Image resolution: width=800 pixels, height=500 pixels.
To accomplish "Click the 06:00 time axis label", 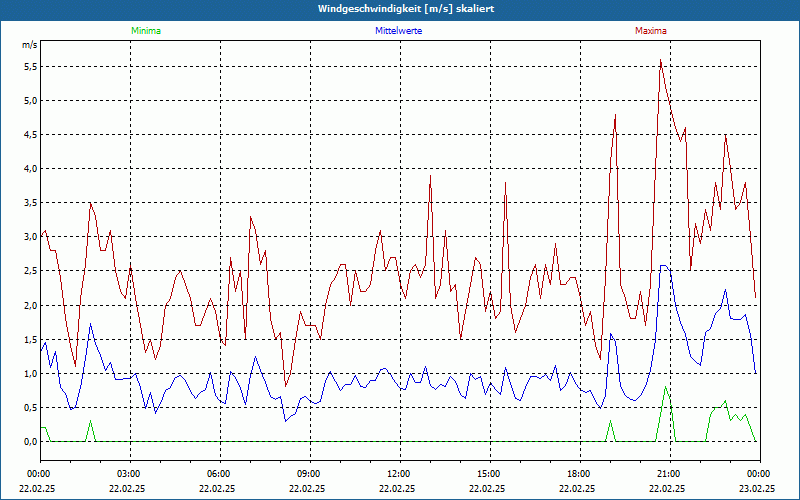I will pyautogui.click(x=220, y=474).
